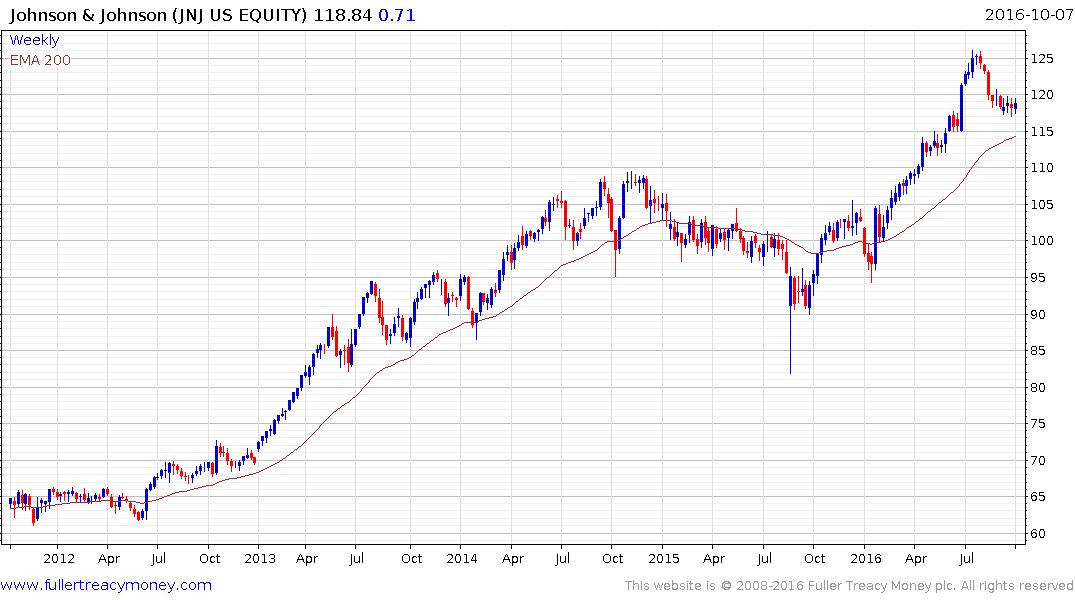Select the 110 price axis label

coord(1042,168)
